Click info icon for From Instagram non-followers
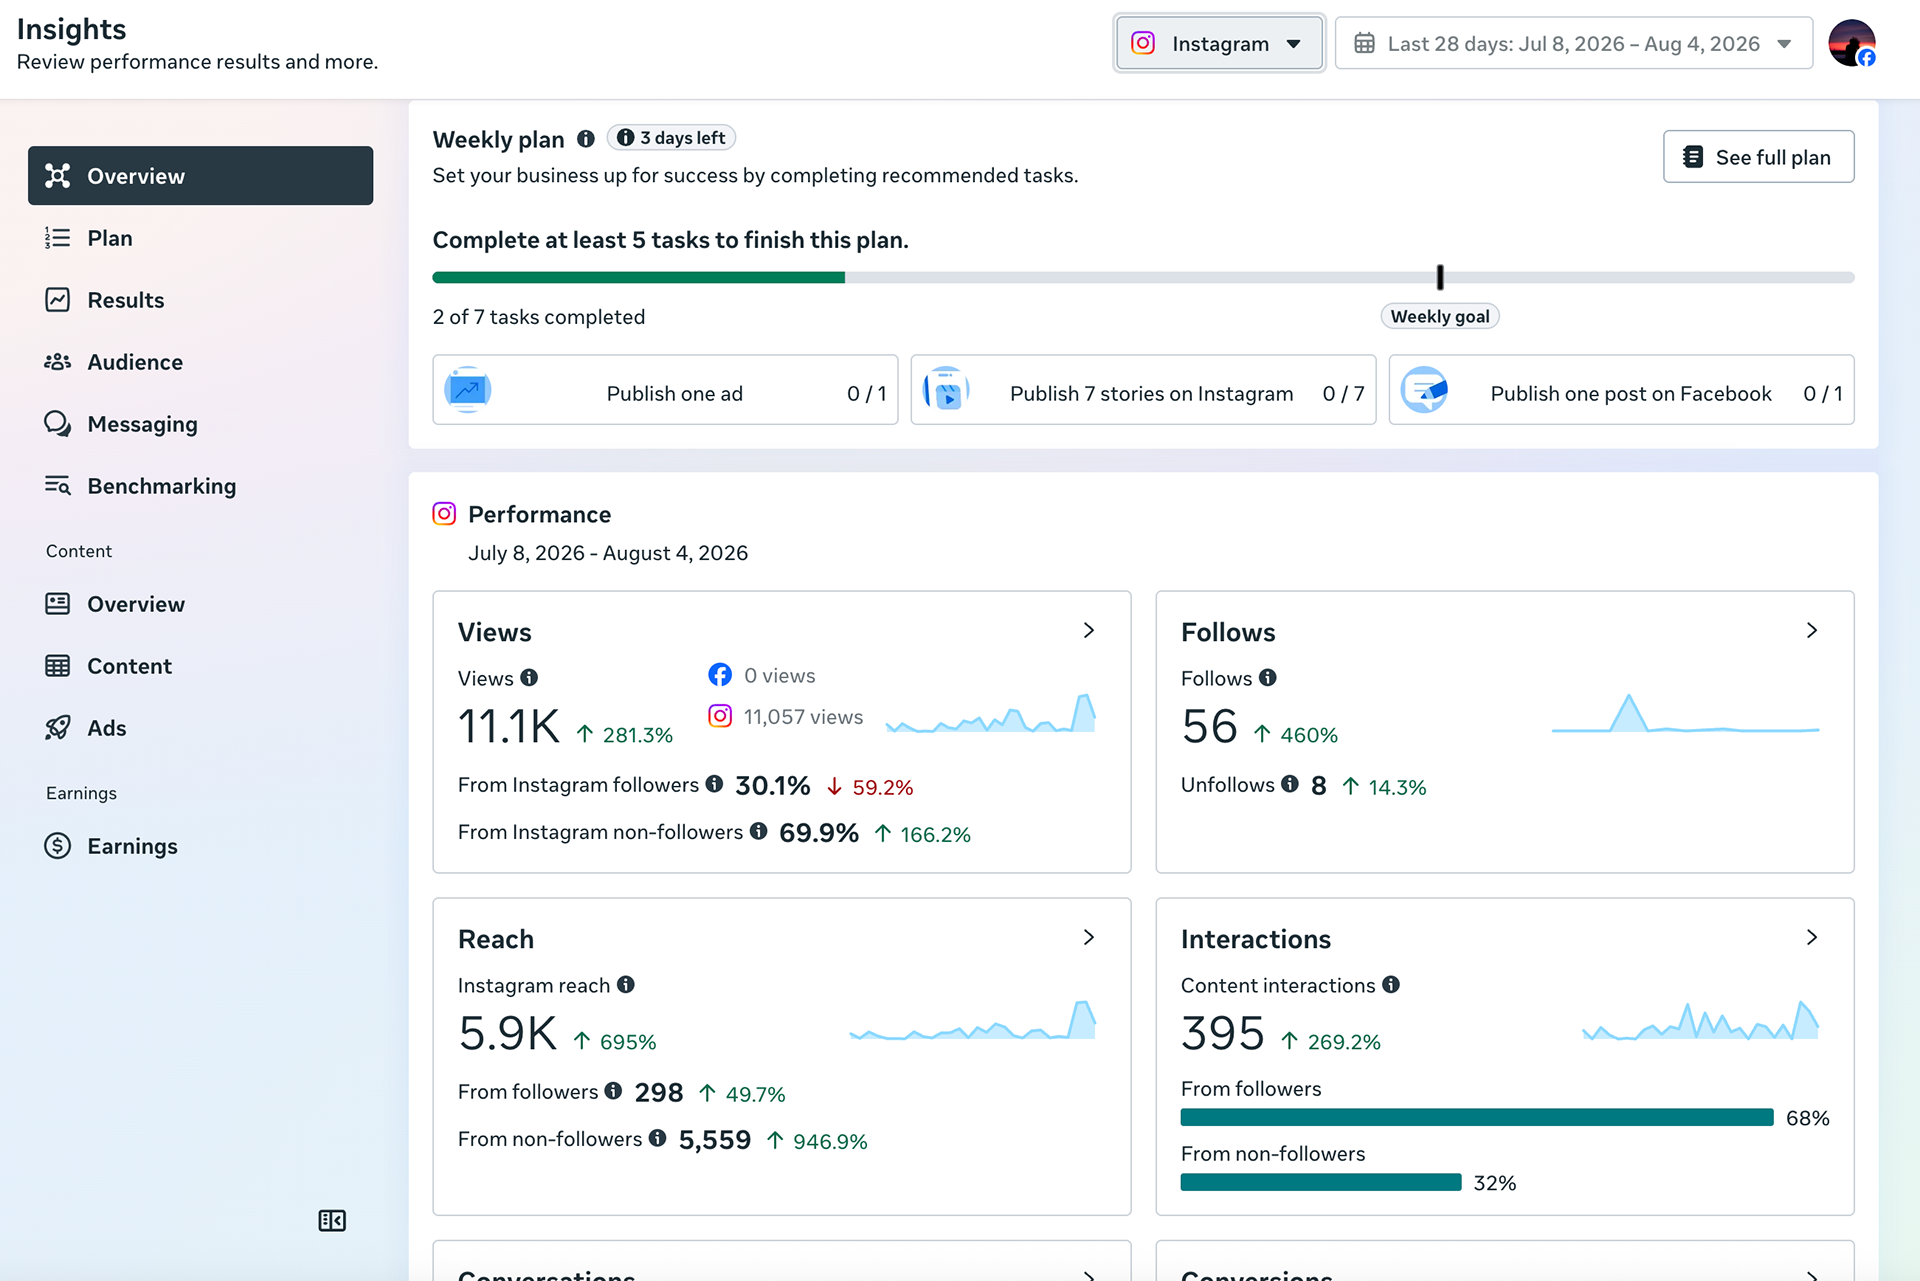The width and height of the screenshot is (1920, 1281). [x=758, y=831]
